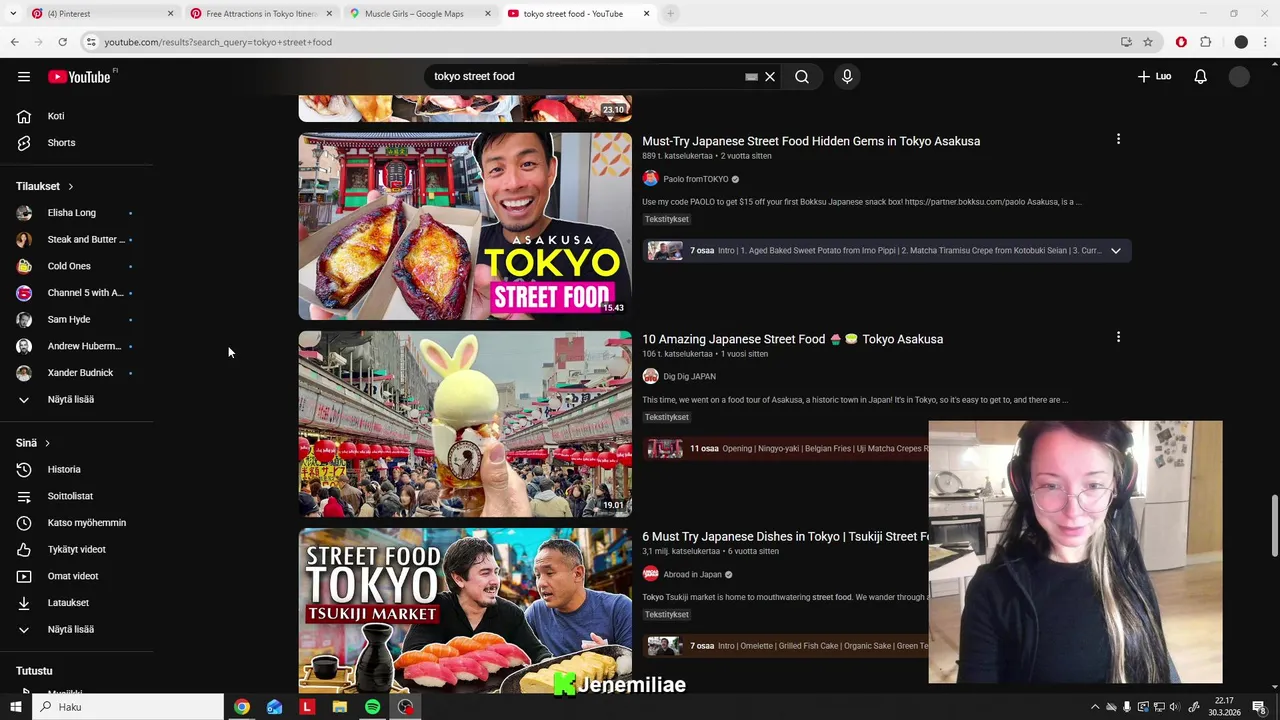Open the on-screen keyboard icon in the search box
This screenshot has height=720, width=1280.
coord(751,76)
